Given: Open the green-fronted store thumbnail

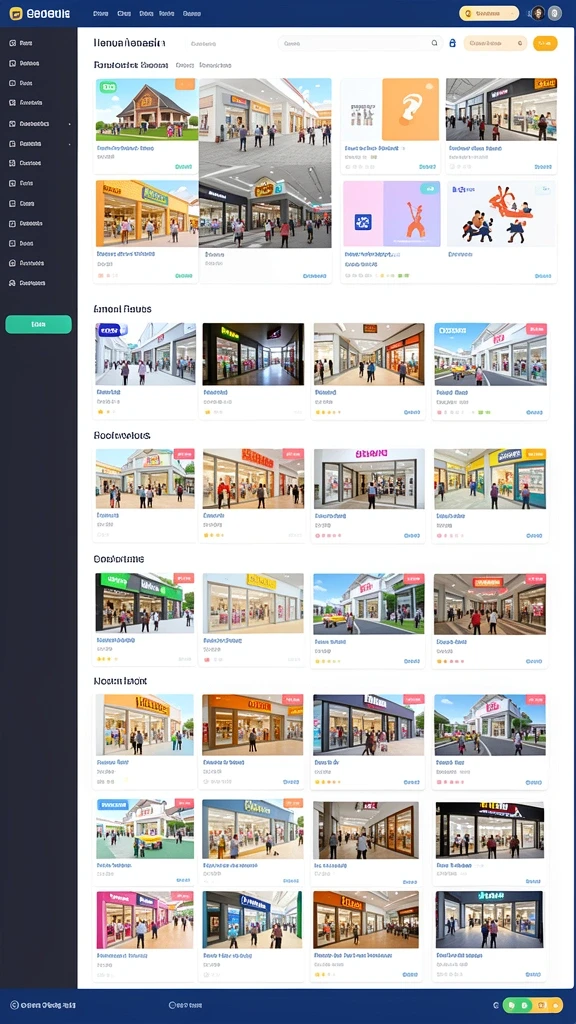Looking at the screenshot, I should (x=145, y=603).
